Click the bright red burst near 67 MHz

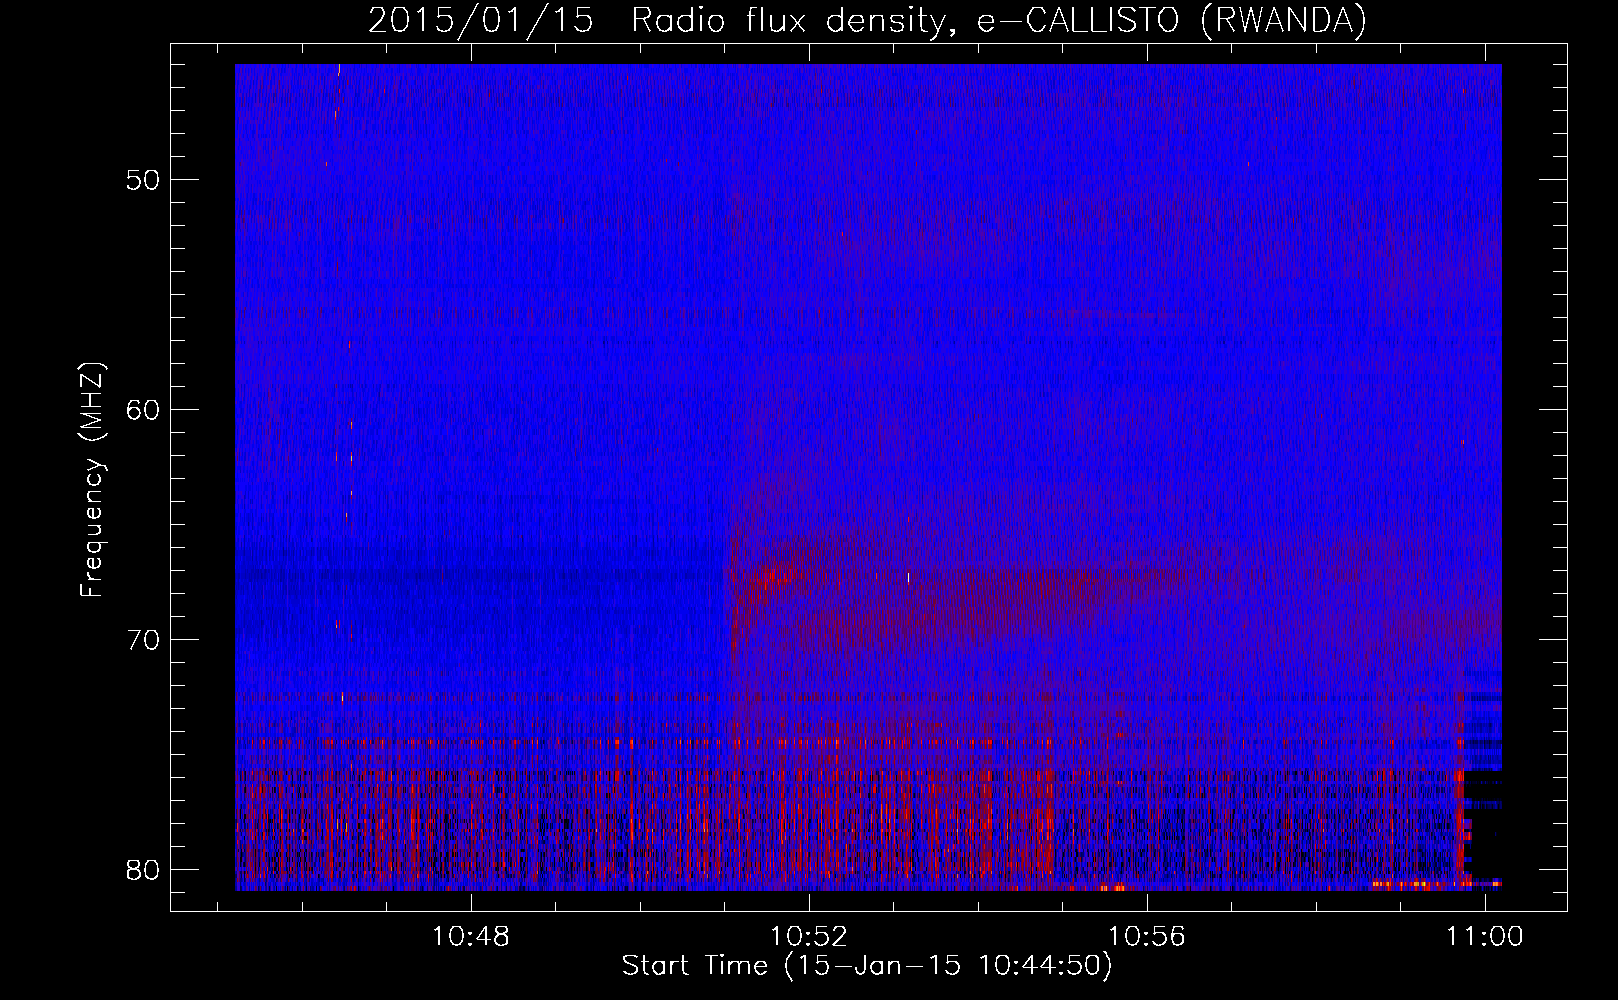pos(782,575)
